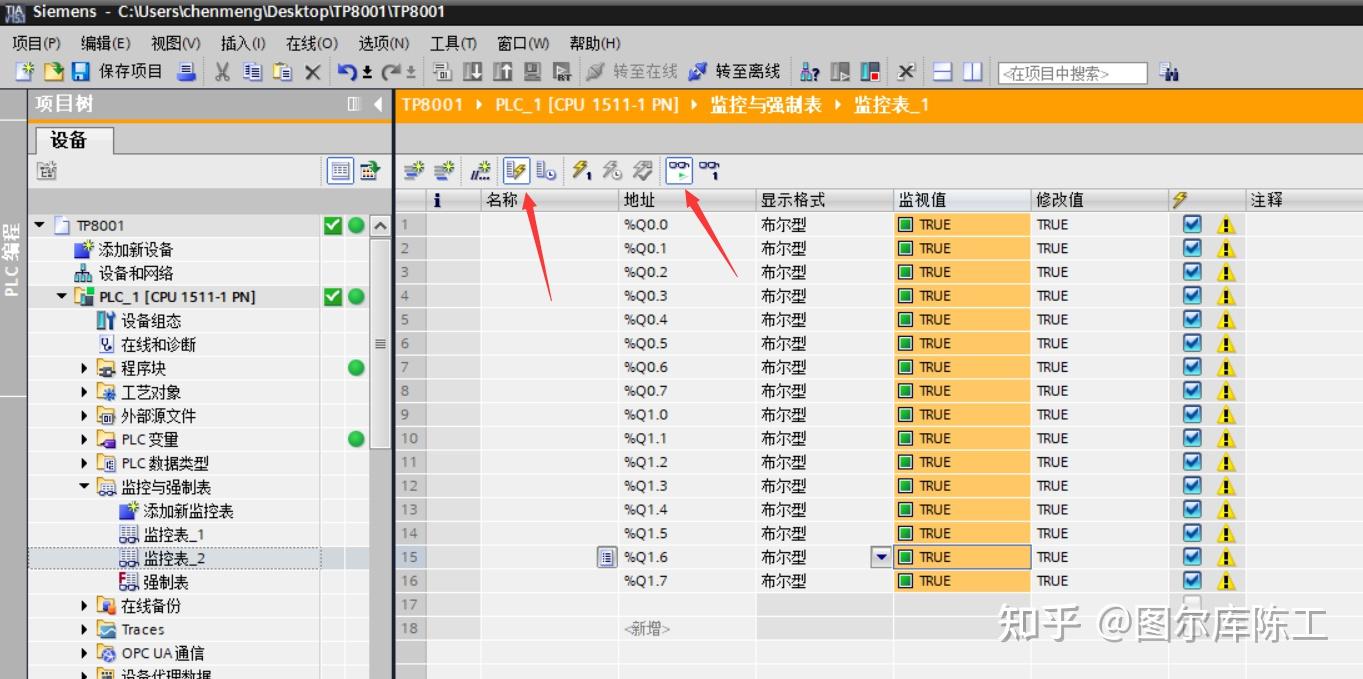
Task: Collapse the PLC_1 [CPU 1511-1 PN] node
Action: coord(62,296)
